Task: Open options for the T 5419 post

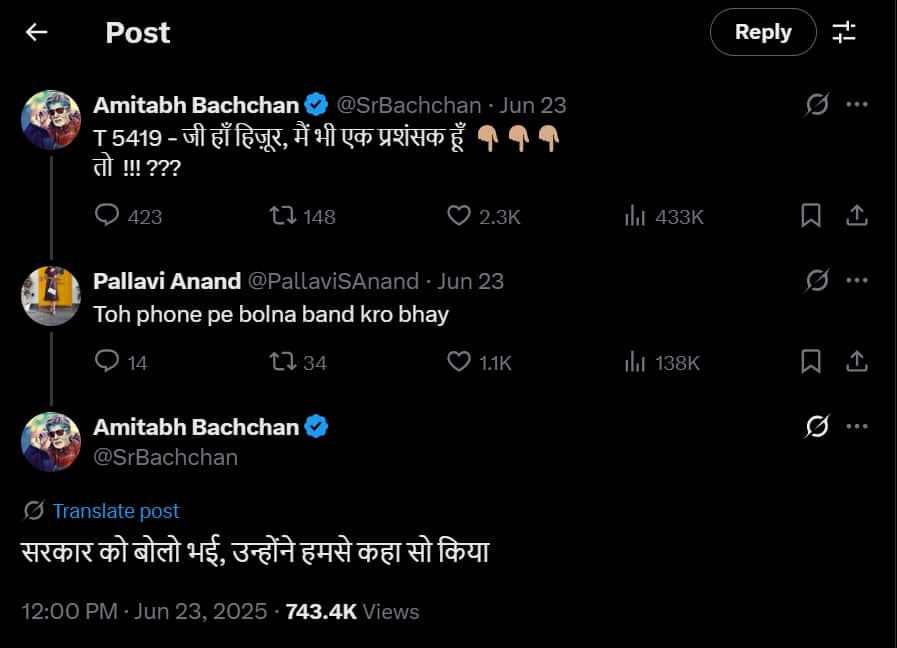Action: pyautogui.click(x=858, y=104)
